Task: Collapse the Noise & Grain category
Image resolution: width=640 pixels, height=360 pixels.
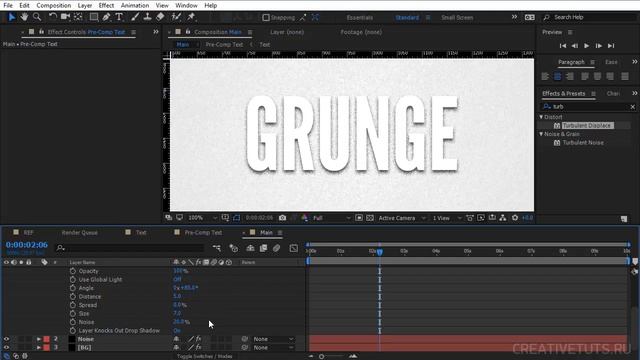Action: point(541,134)
